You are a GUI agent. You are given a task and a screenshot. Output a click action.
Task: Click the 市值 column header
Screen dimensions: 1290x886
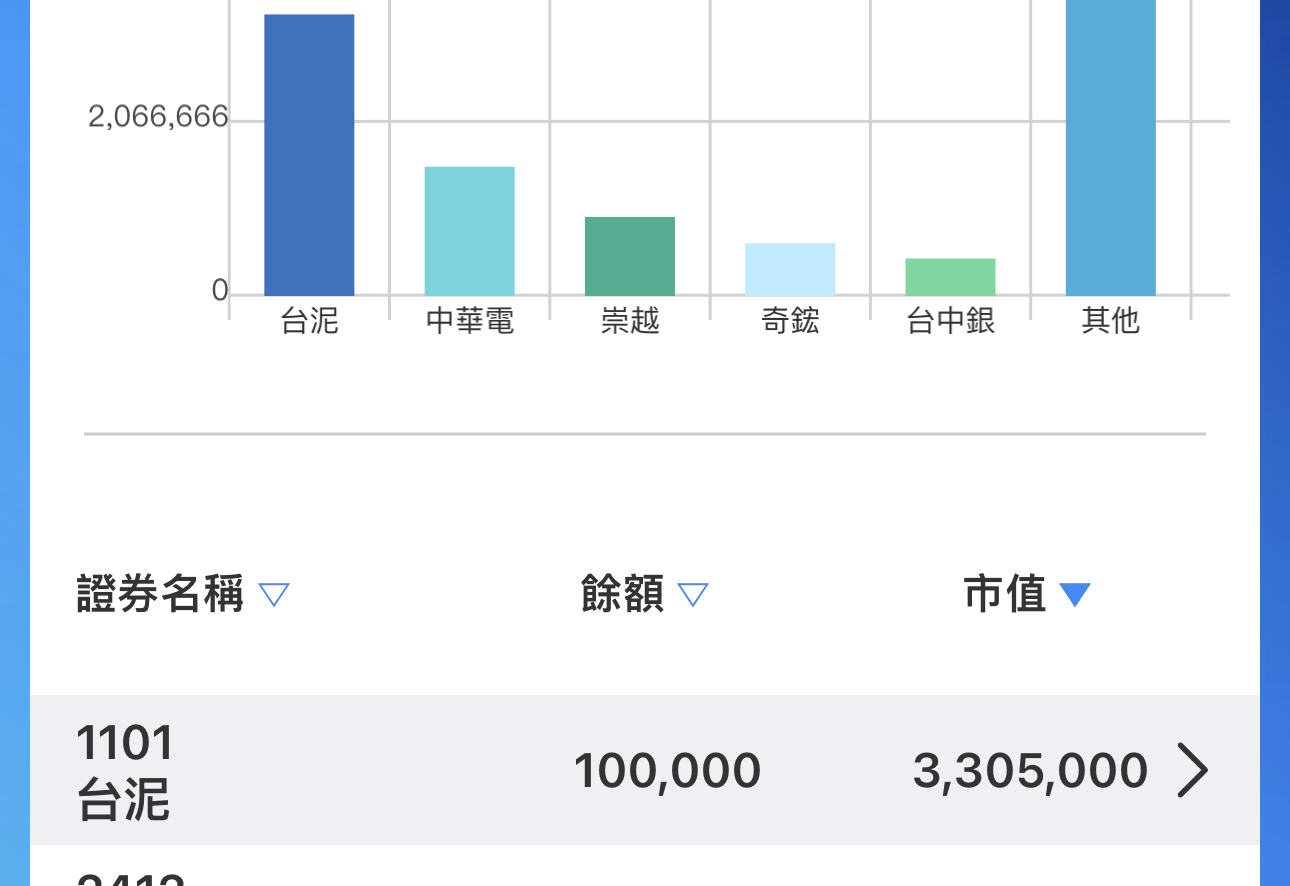coord(1005,595)
